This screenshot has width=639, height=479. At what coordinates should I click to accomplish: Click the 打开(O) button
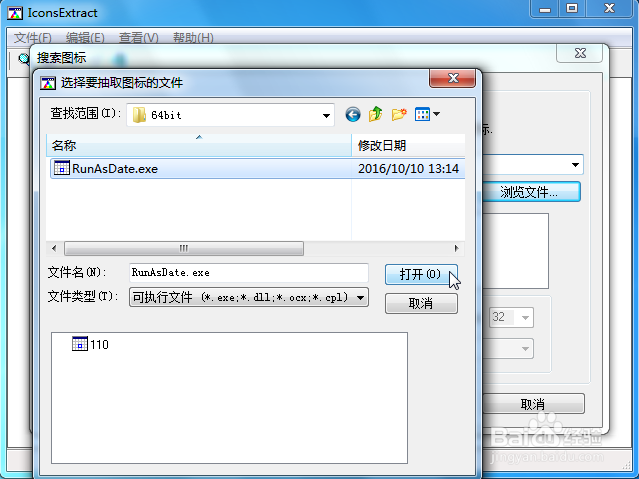coord(421,274)
